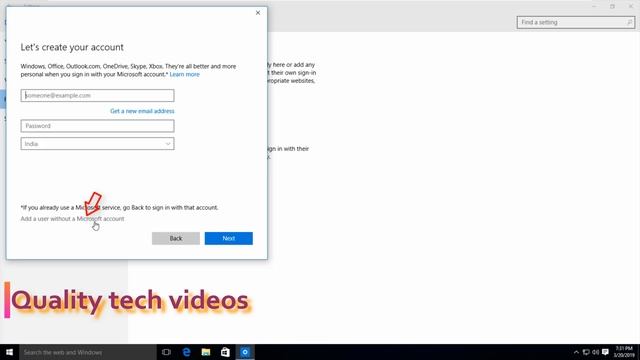The width and height of the screenshot is (640, 360).
Task: Close the create account dialog
Action: point(258,13)
